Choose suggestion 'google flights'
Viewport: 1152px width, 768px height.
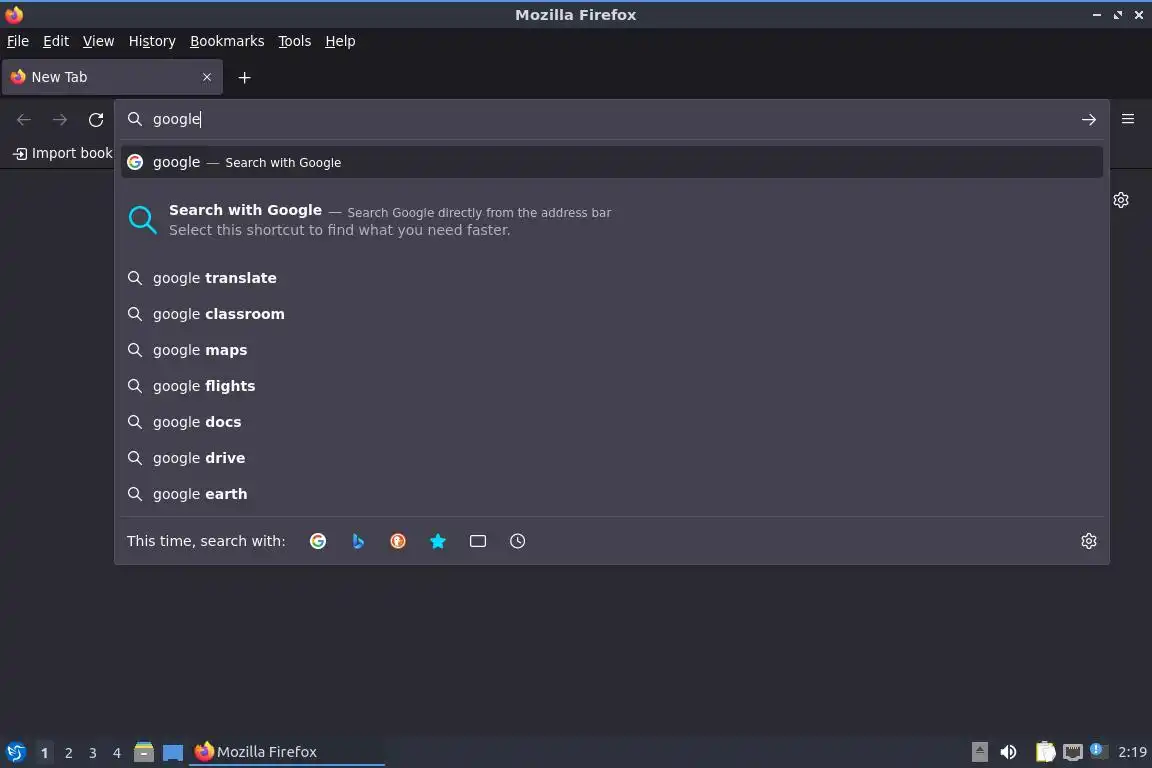[x=612, y=386]
